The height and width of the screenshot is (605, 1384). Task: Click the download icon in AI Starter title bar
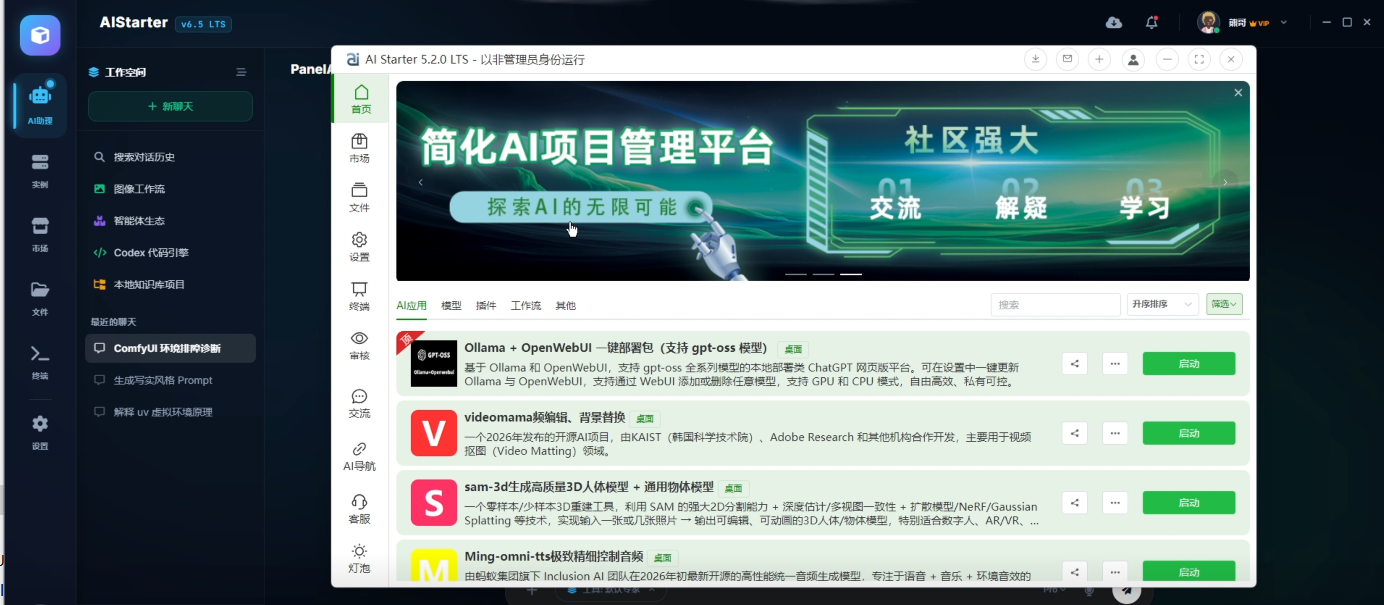coord(1036,59)
